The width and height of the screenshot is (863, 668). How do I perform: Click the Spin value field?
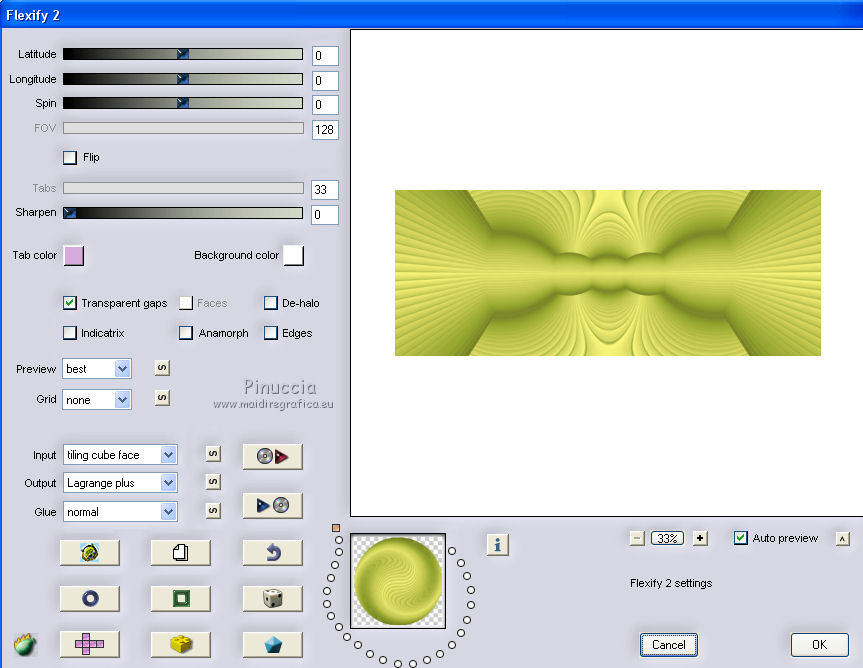point(325,105)
